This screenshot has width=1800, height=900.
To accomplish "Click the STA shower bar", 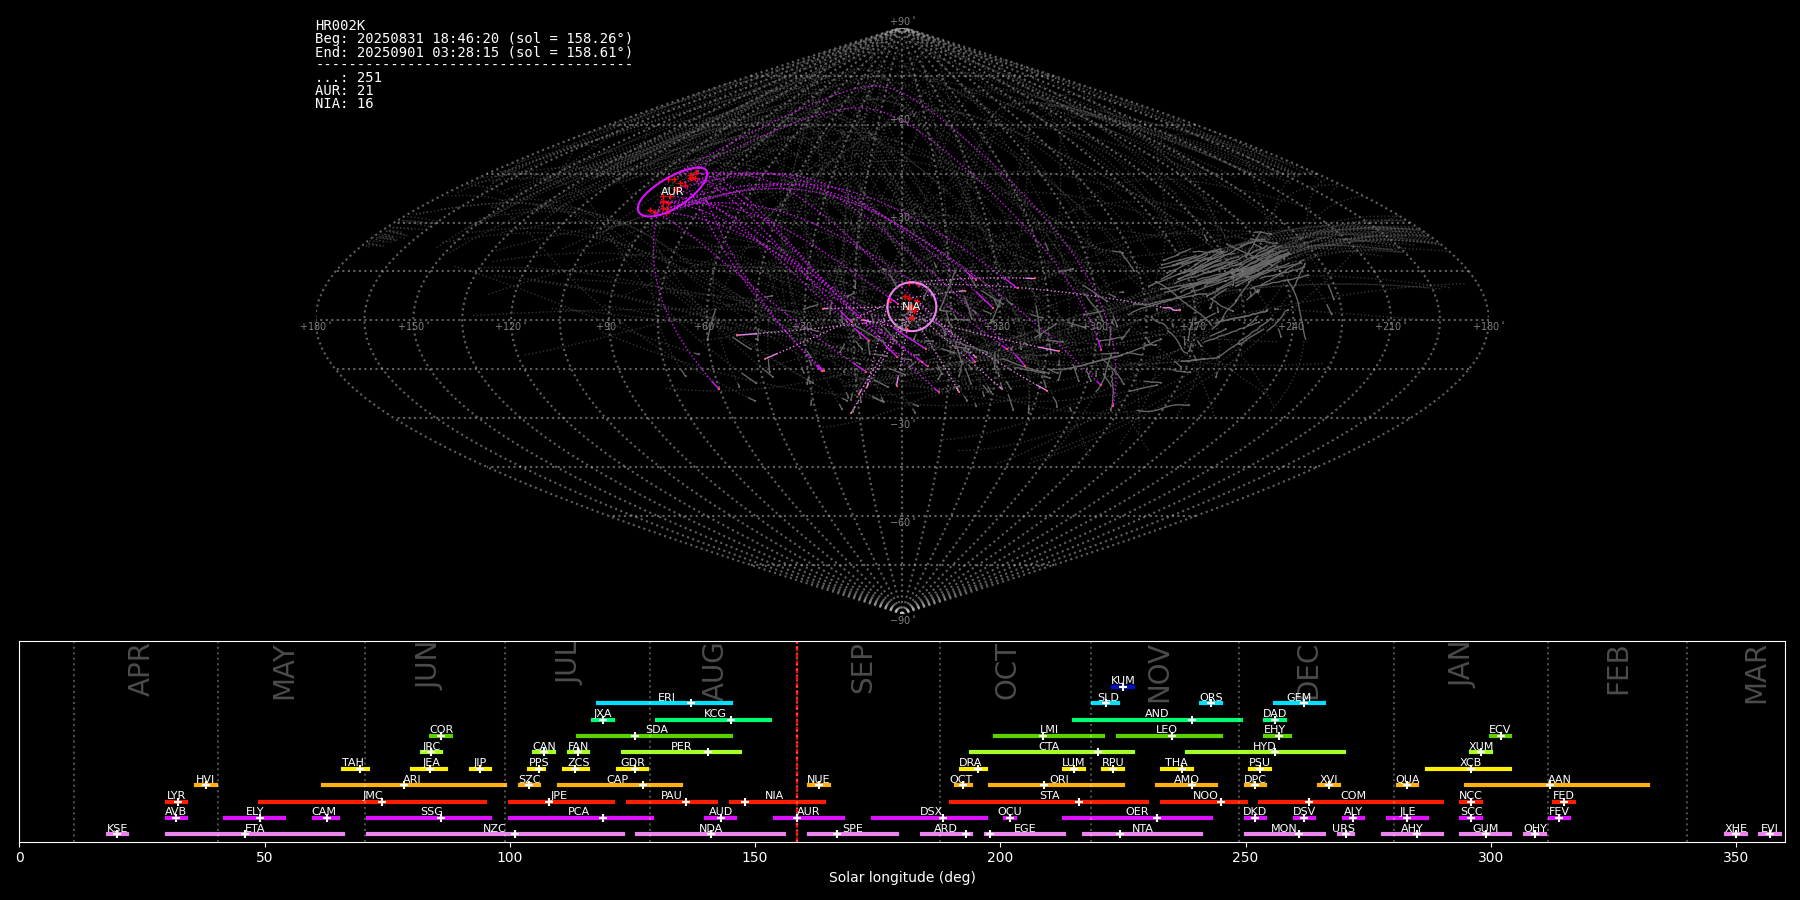I will click(1049, 802).
